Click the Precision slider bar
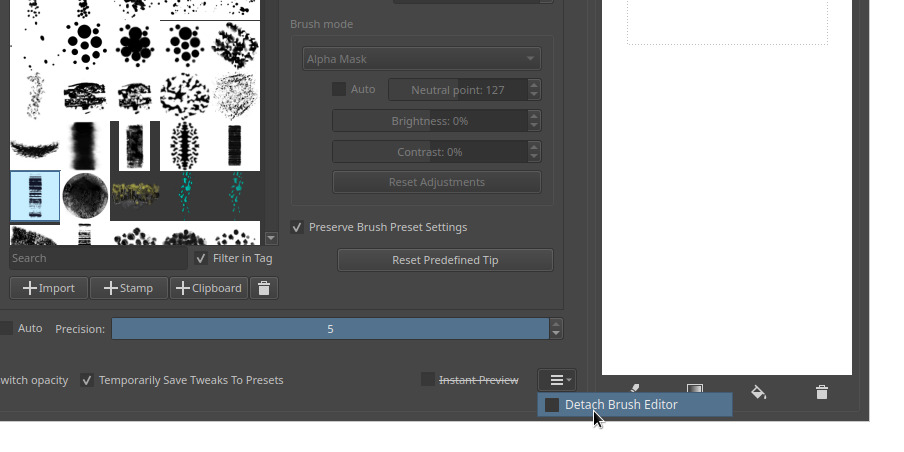Image resolution: width=904 pixels, height=452 pixels. (330, 329)
